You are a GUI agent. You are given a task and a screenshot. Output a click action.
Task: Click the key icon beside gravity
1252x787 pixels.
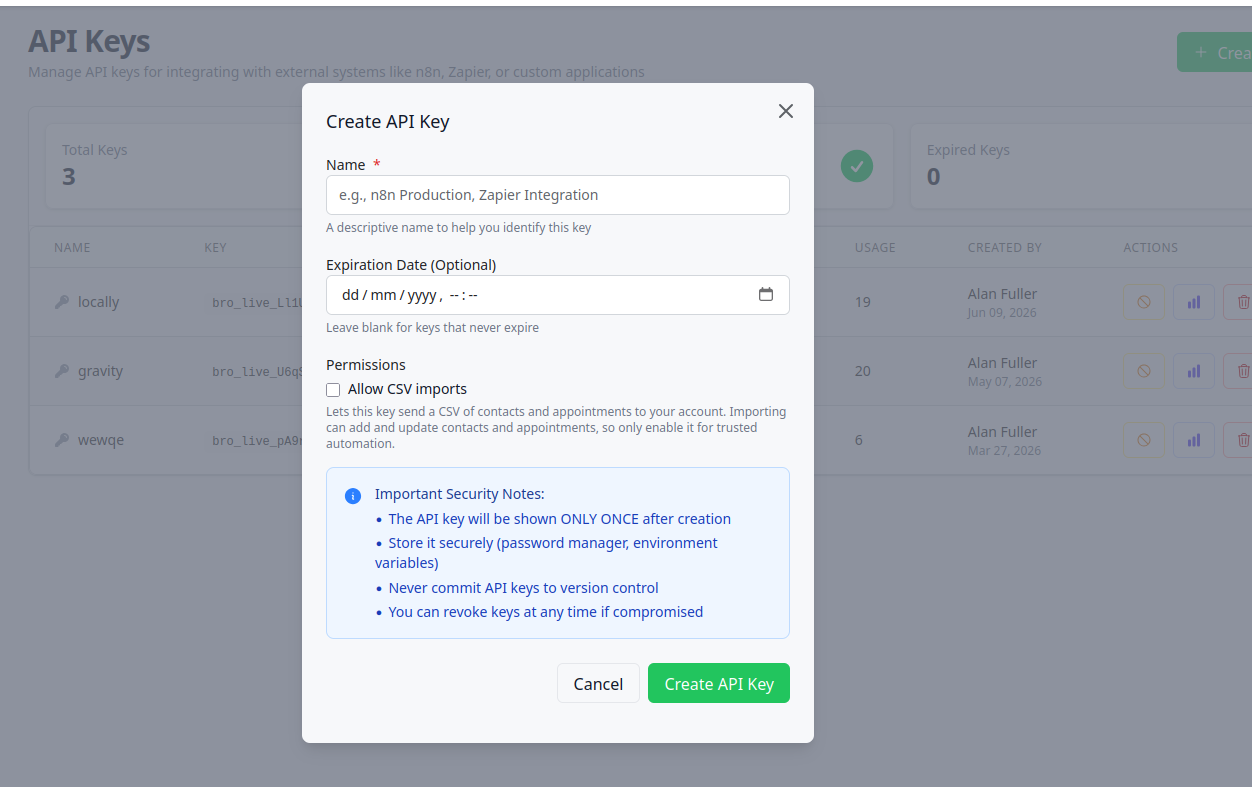[x=62, y=371]
